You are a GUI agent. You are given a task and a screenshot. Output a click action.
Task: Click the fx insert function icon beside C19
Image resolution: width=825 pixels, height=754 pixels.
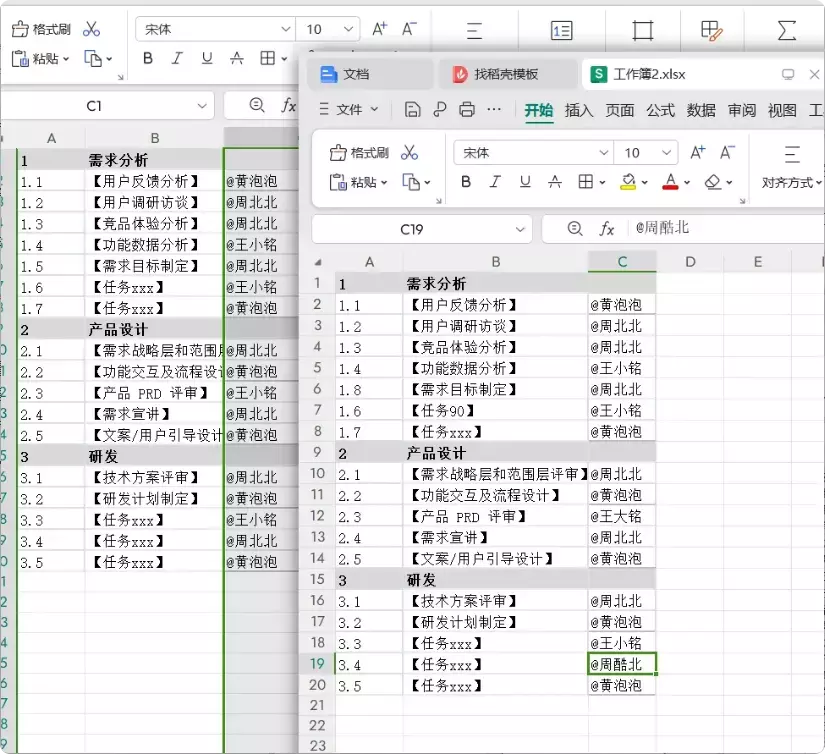pyautogui.click(x=606, y=229)
